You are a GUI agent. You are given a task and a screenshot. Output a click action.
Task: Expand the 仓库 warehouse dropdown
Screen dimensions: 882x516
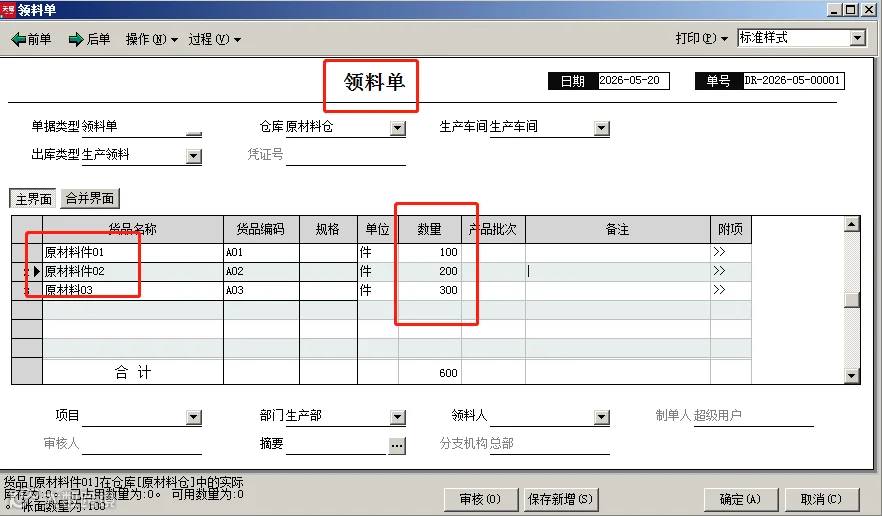[x=398, y=128]
